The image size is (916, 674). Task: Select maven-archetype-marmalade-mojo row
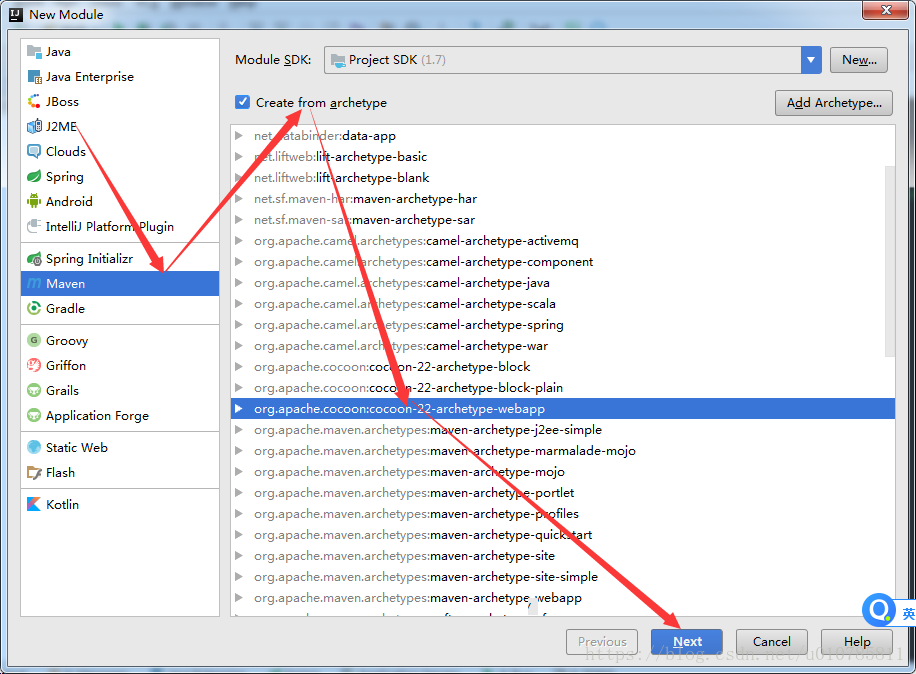click(x=563, y=450)
